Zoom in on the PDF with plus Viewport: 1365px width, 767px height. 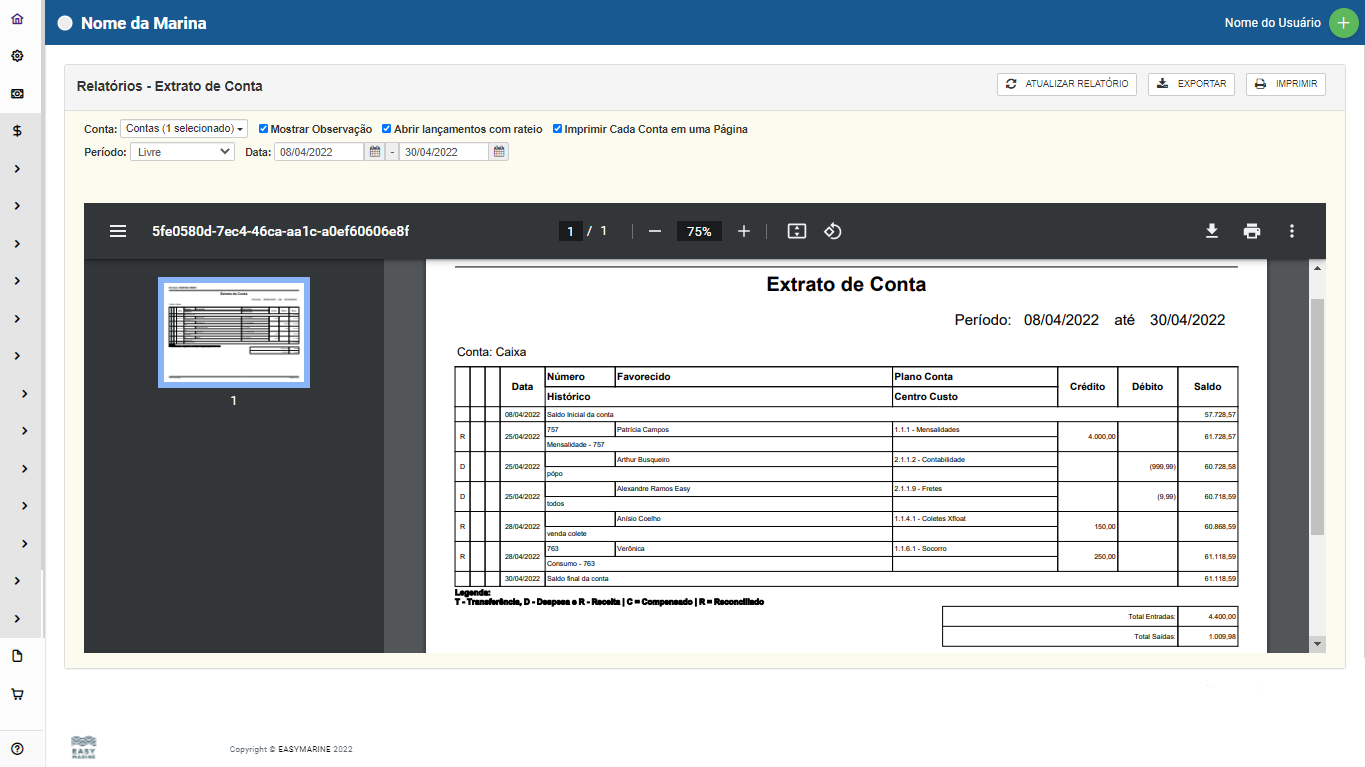(x=743, y=231)
